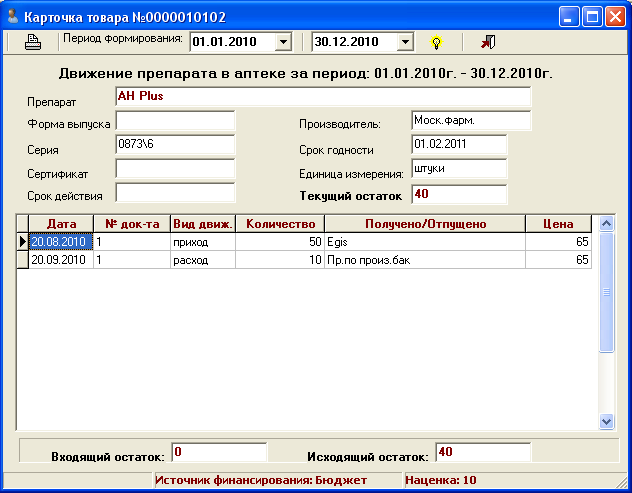Click the Срок годности field 01.02.2011
Image resolution: width=632 pixels, height=493 pixels.
pyautogui.click(x=459, y=145)
